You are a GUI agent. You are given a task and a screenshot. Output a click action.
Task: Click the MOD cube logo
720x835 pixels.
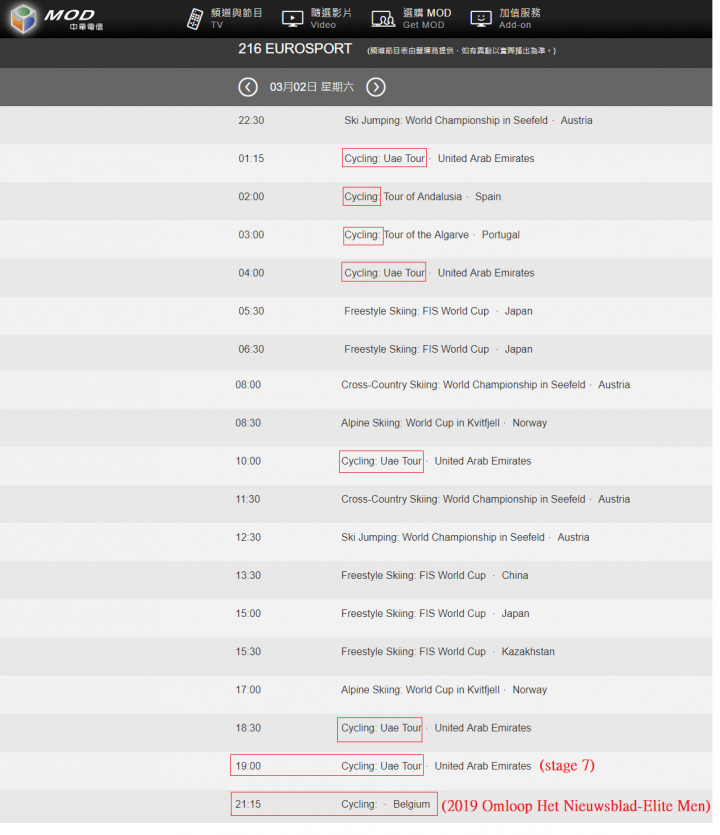(23, 19)
